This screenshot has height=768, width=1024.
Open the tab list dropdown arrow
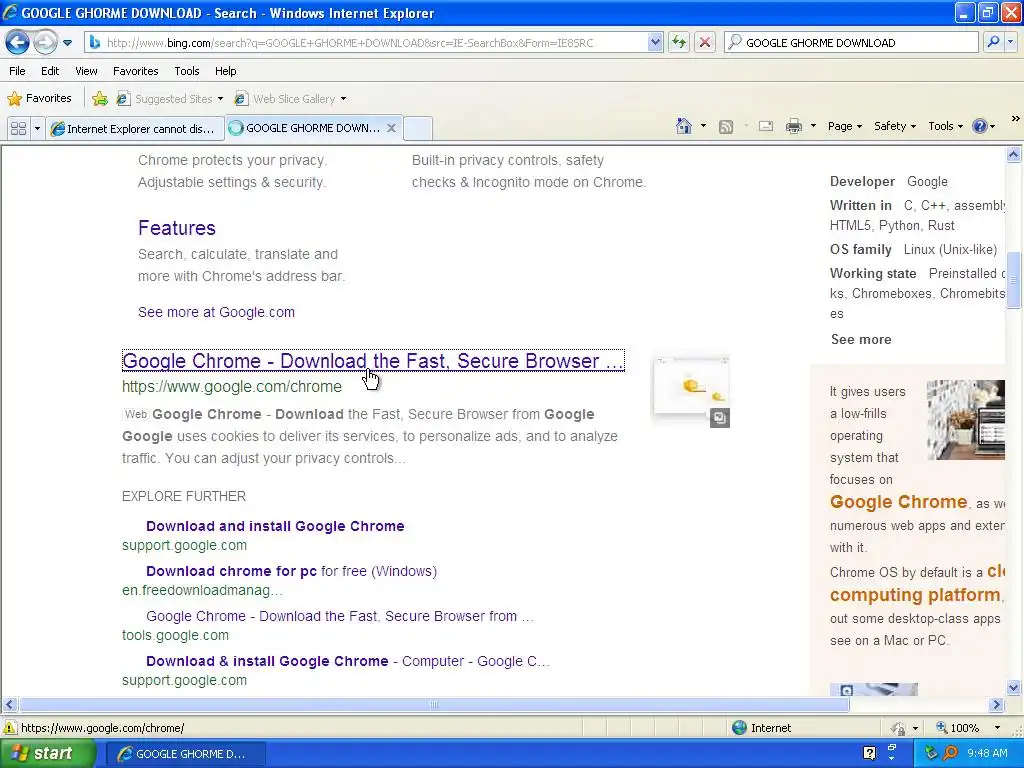[x=37, y=128]
